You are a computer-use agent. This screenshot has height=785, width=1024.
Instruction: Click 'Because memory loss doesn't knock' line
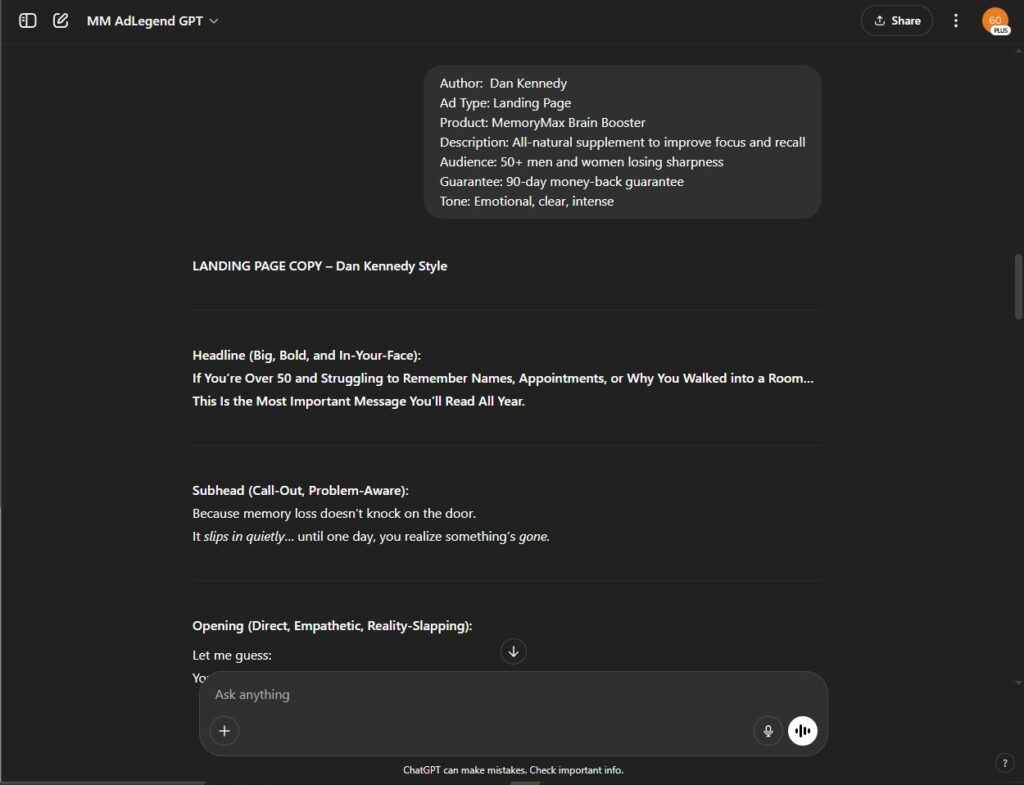(x=334, y=513)
